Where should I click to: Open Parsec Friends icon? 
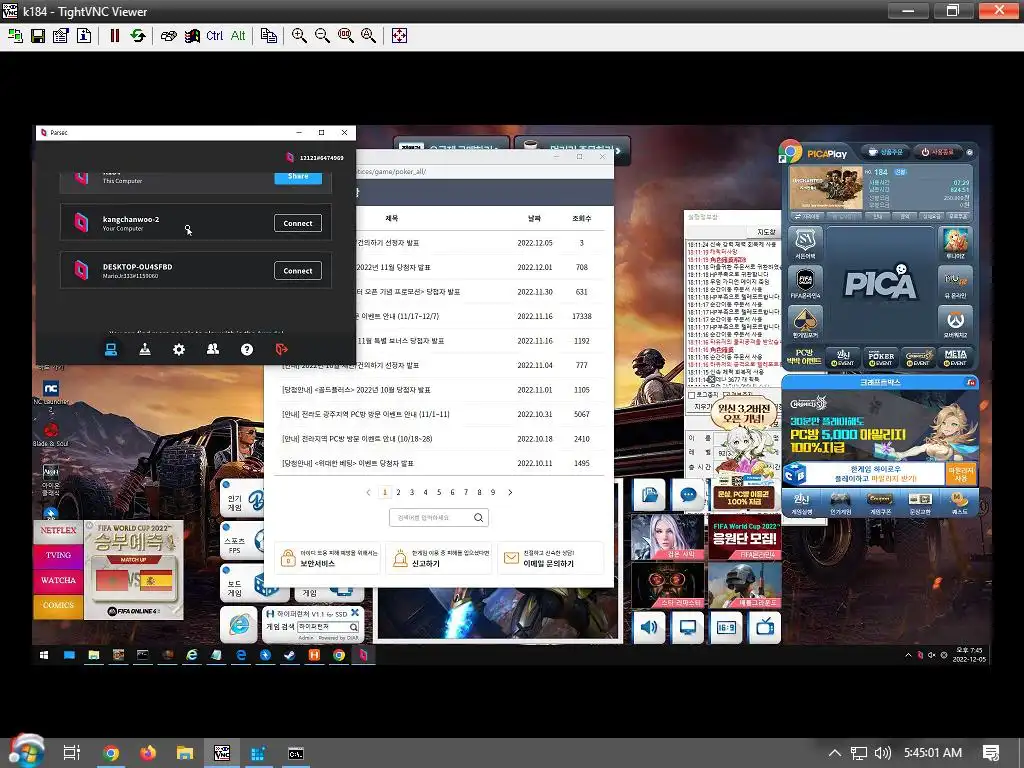tap(213, 350)
